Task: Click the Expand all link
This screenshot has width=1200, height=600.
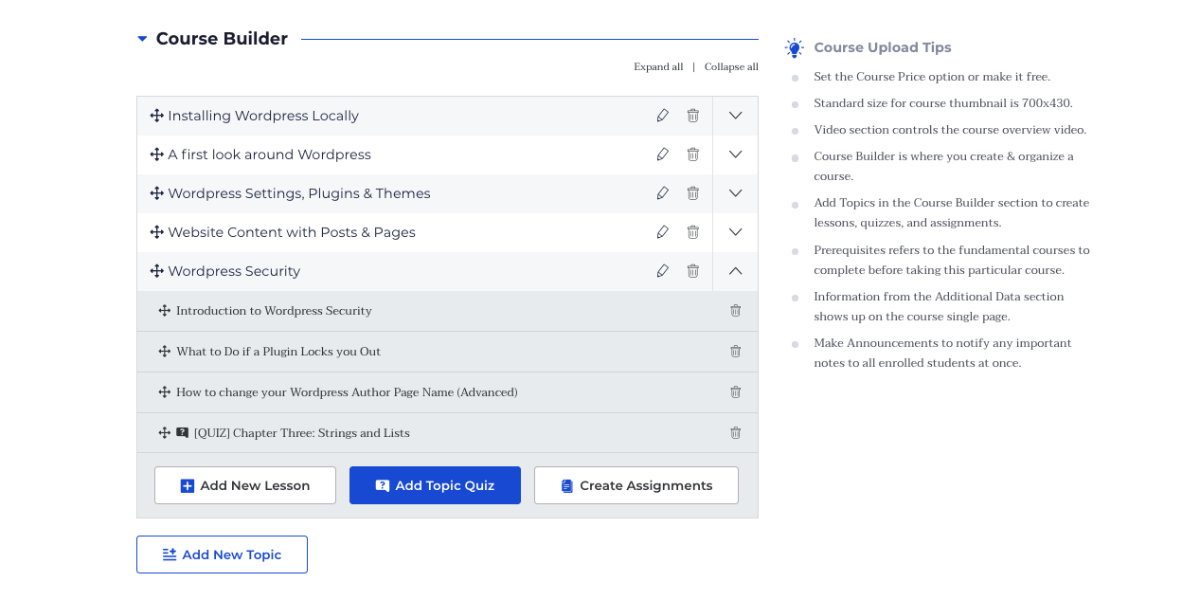Action: 658,67
